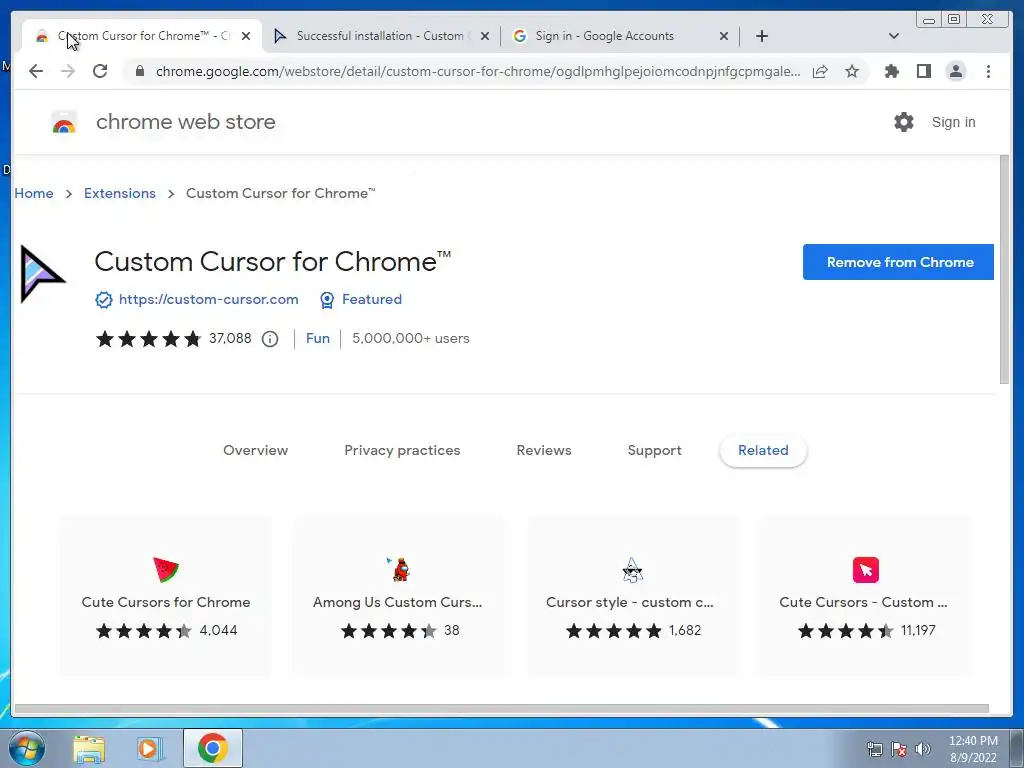1024x768 pixels.
Task: Open the Support tab
Action: [654, 451]
